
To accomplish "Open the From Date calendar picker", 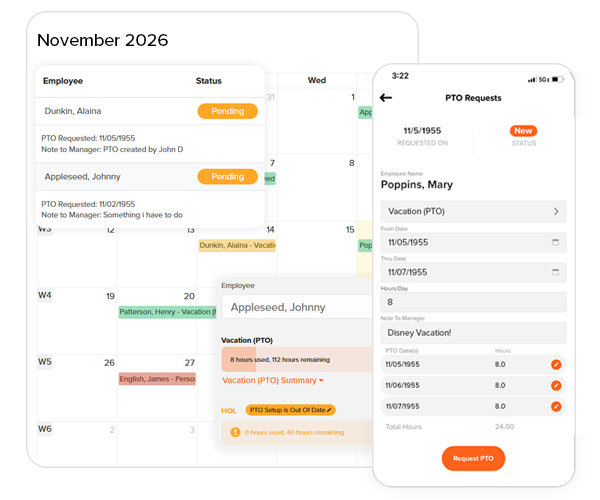I will pyautogui.click(x=555, y=242).
